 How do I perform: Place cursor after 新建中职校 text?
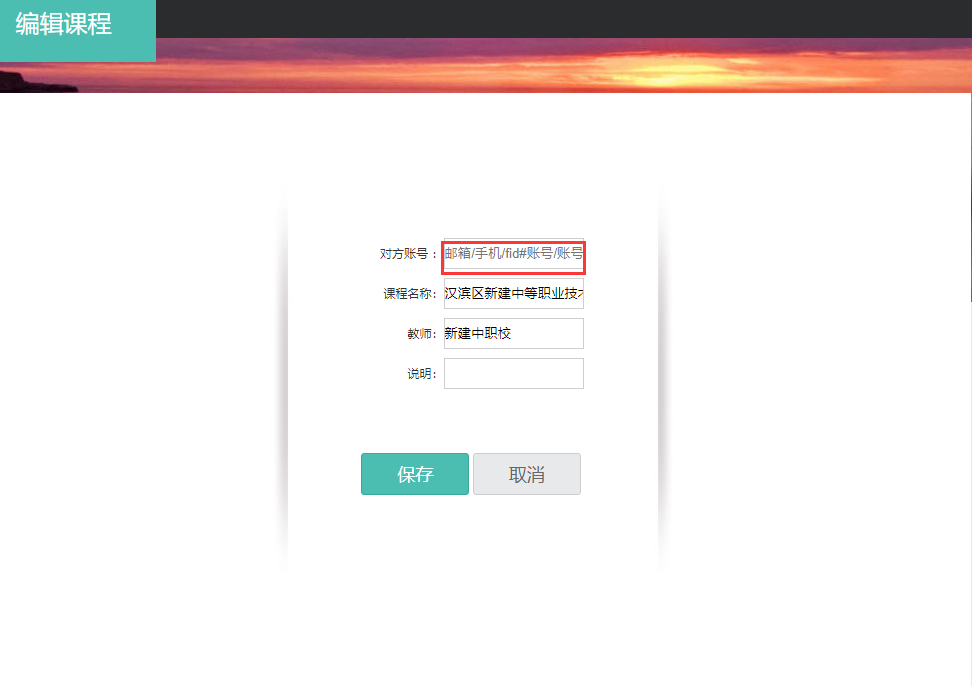pos(513,333)
